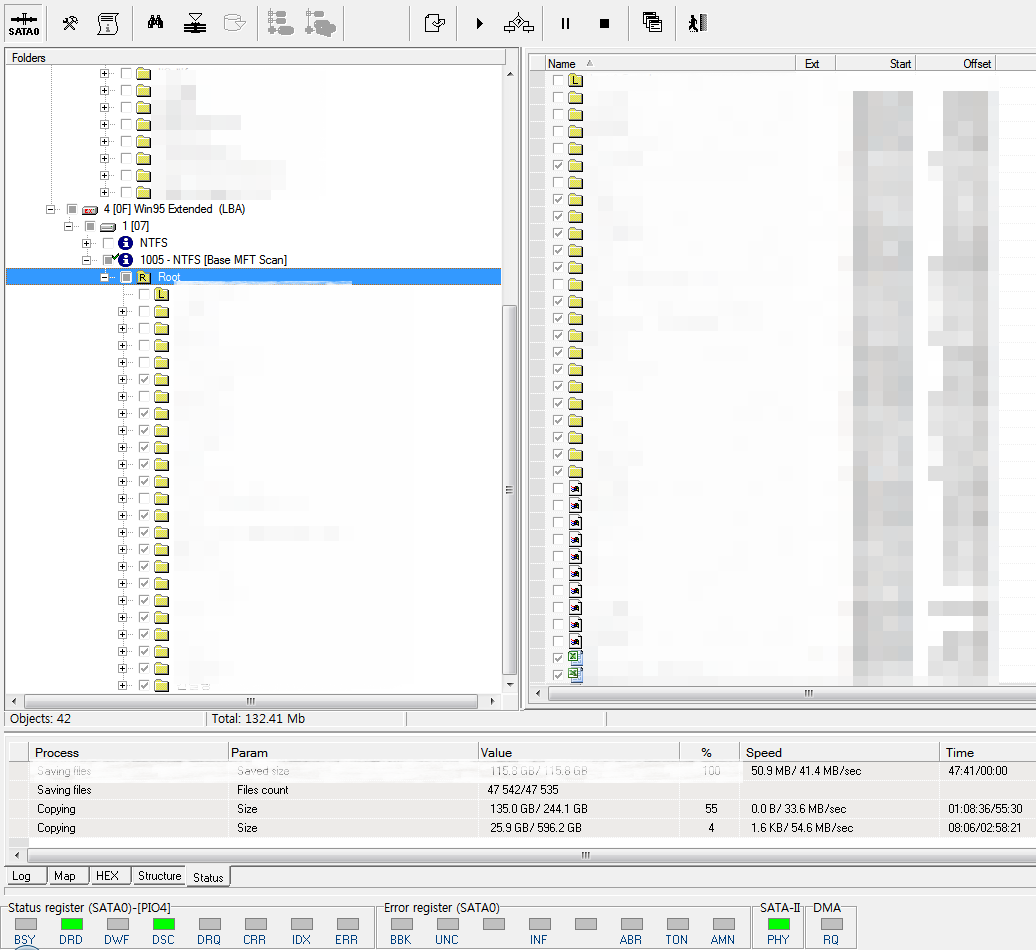1036x950 pixels.
Task: Open the hammer and wrench tools icon
Action: [70, 24]
